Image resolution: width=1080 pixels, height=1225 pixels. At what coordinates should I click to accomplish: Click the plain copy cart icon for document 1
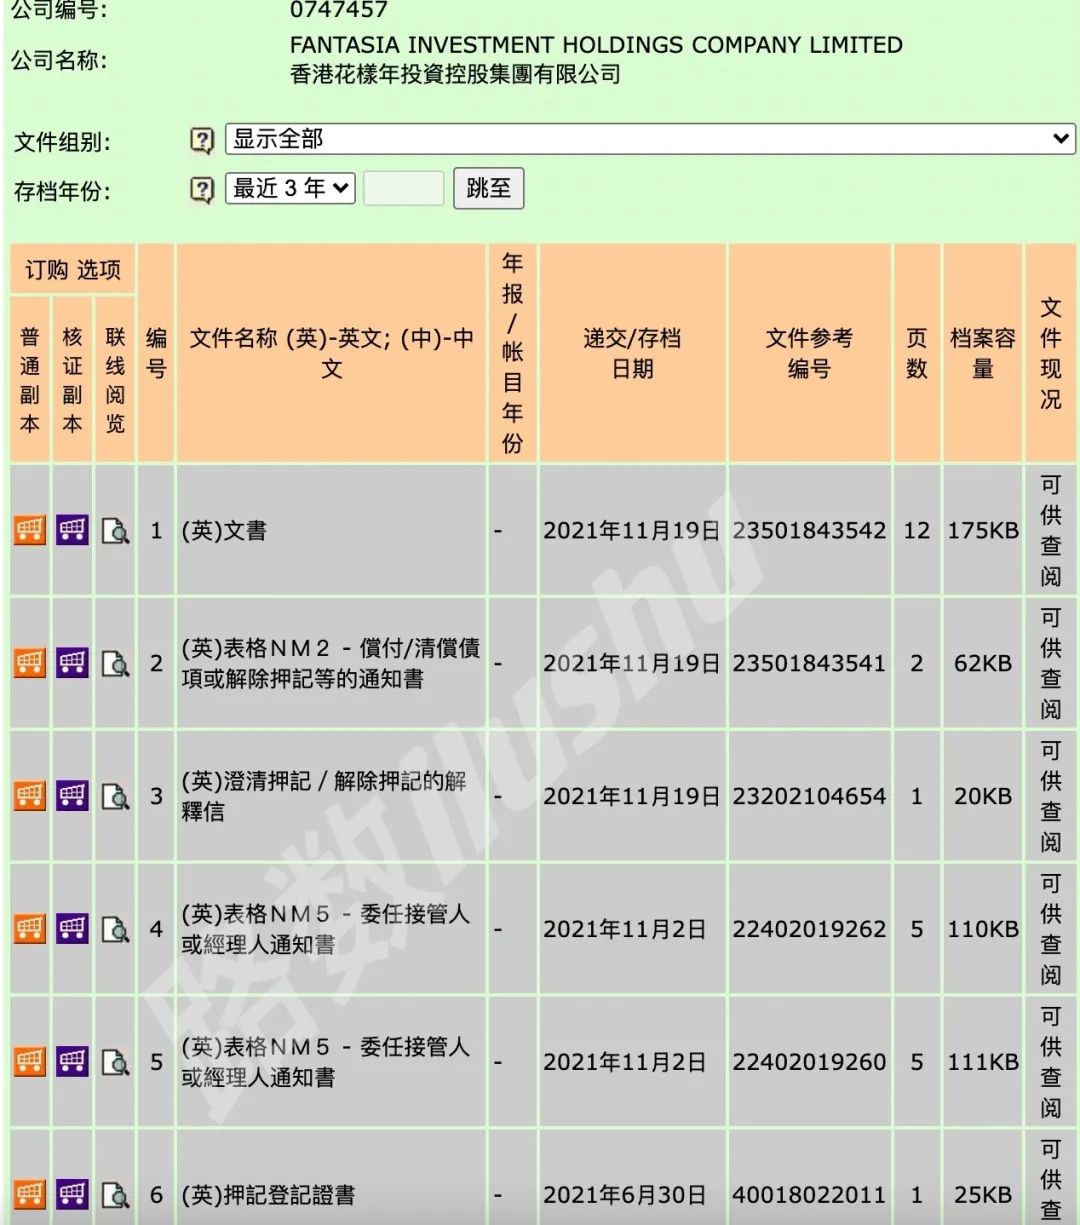click(30, 530)
